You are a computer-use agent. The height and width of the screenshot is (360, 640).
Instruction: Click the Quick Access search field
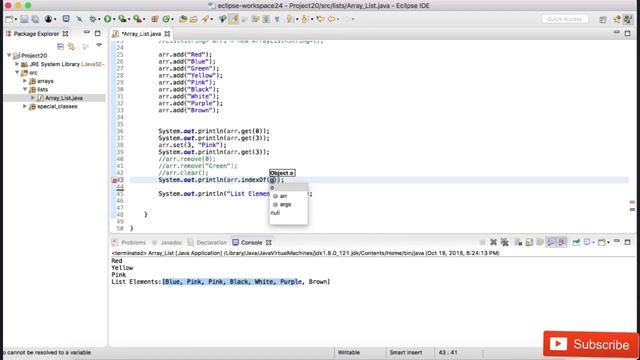click(x=565, y=19)
